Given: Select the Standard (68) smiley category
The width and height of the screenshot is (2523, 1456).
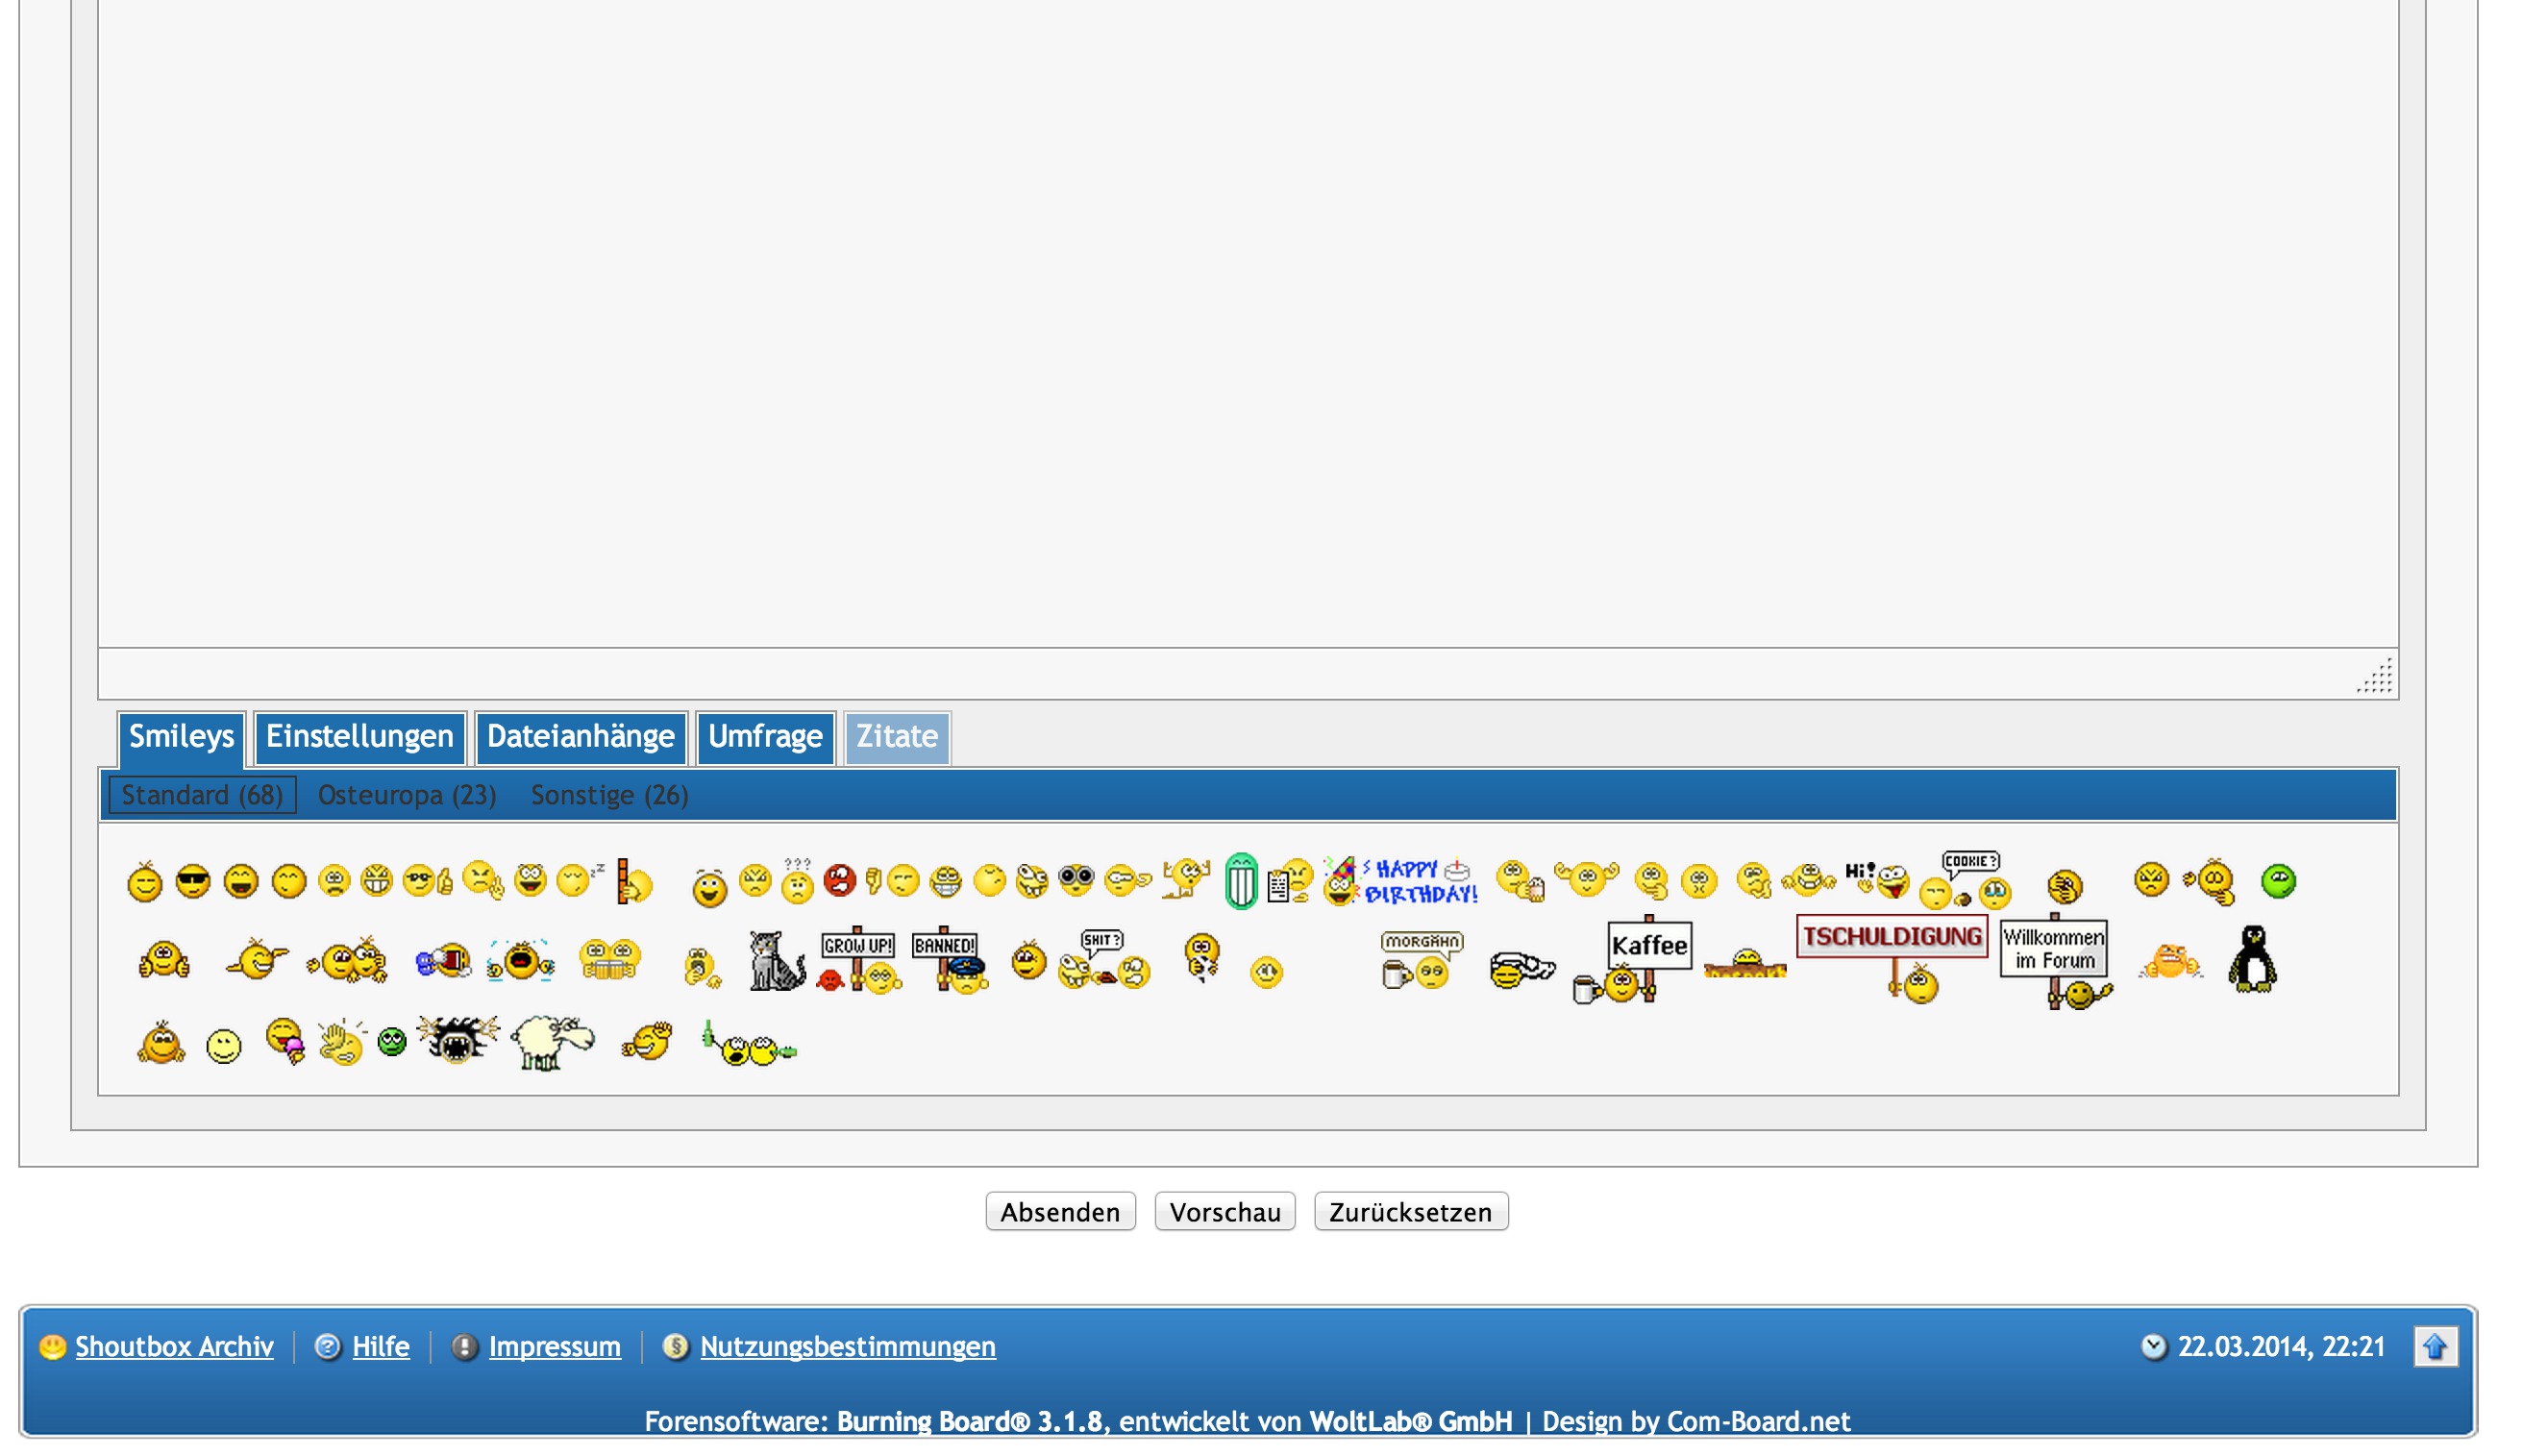Looking at the screenshot, I should tap(202, 796).
